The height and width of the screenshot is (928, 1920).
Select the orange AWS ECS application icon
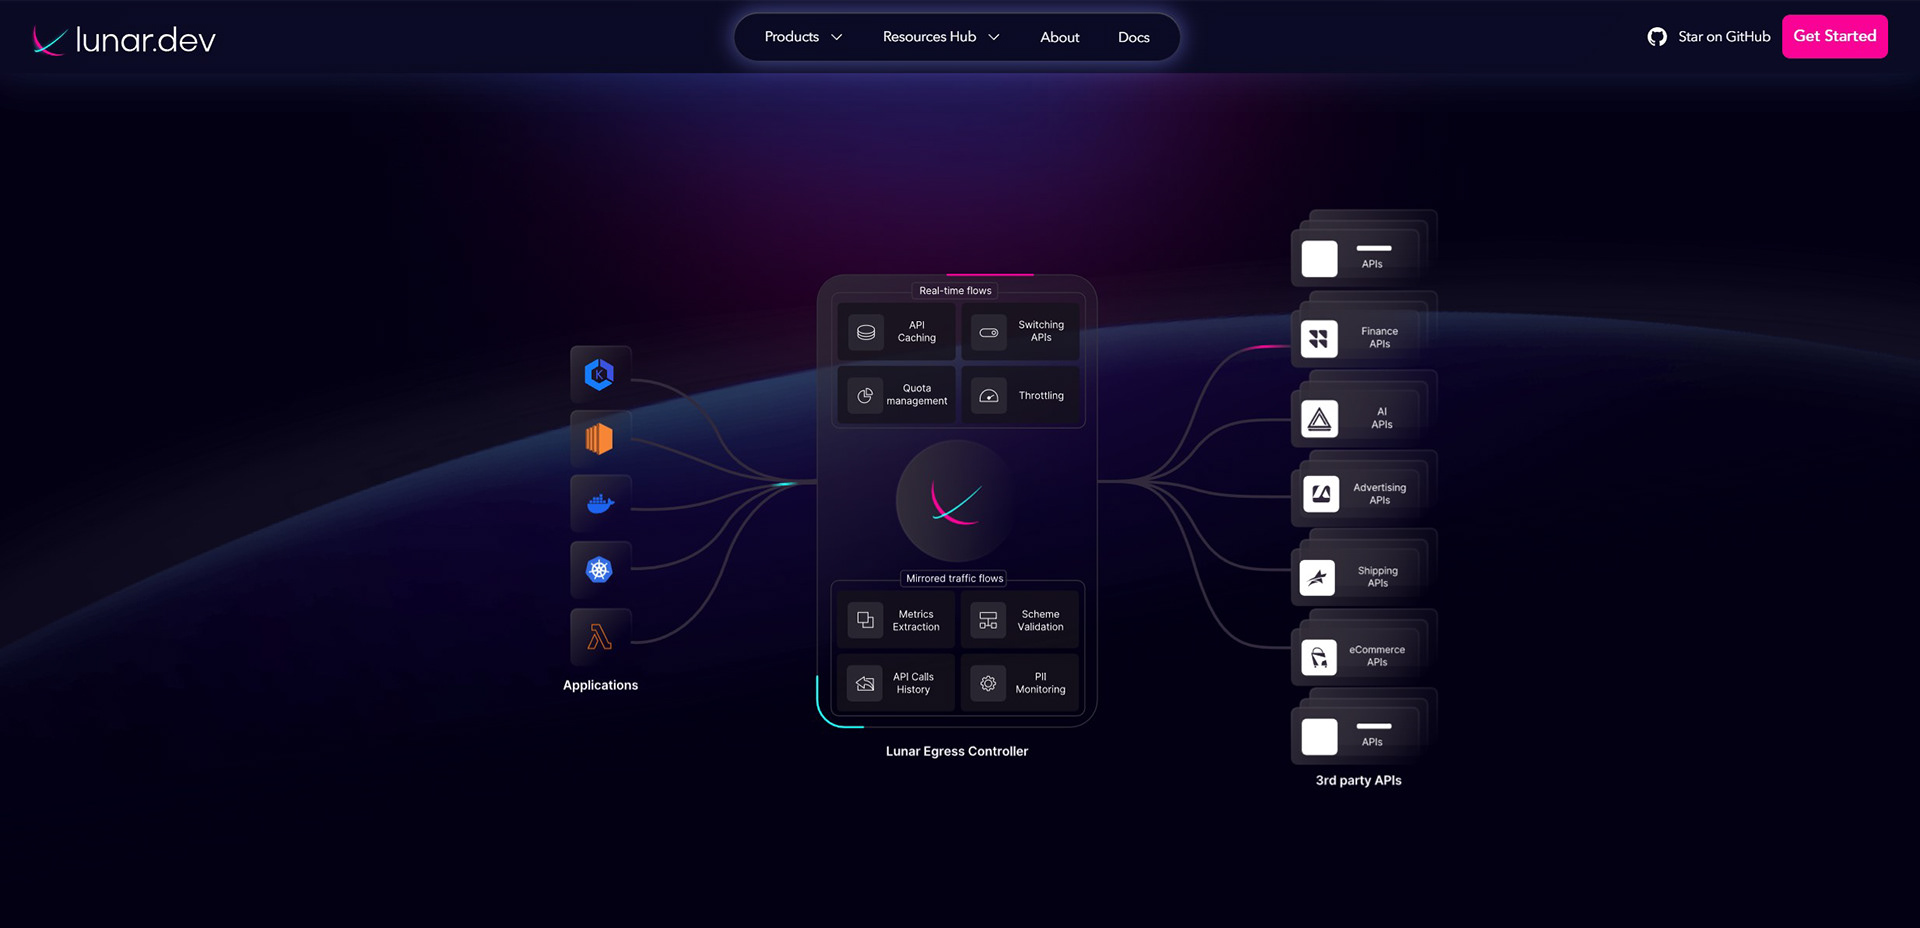[x=599, y=439]
